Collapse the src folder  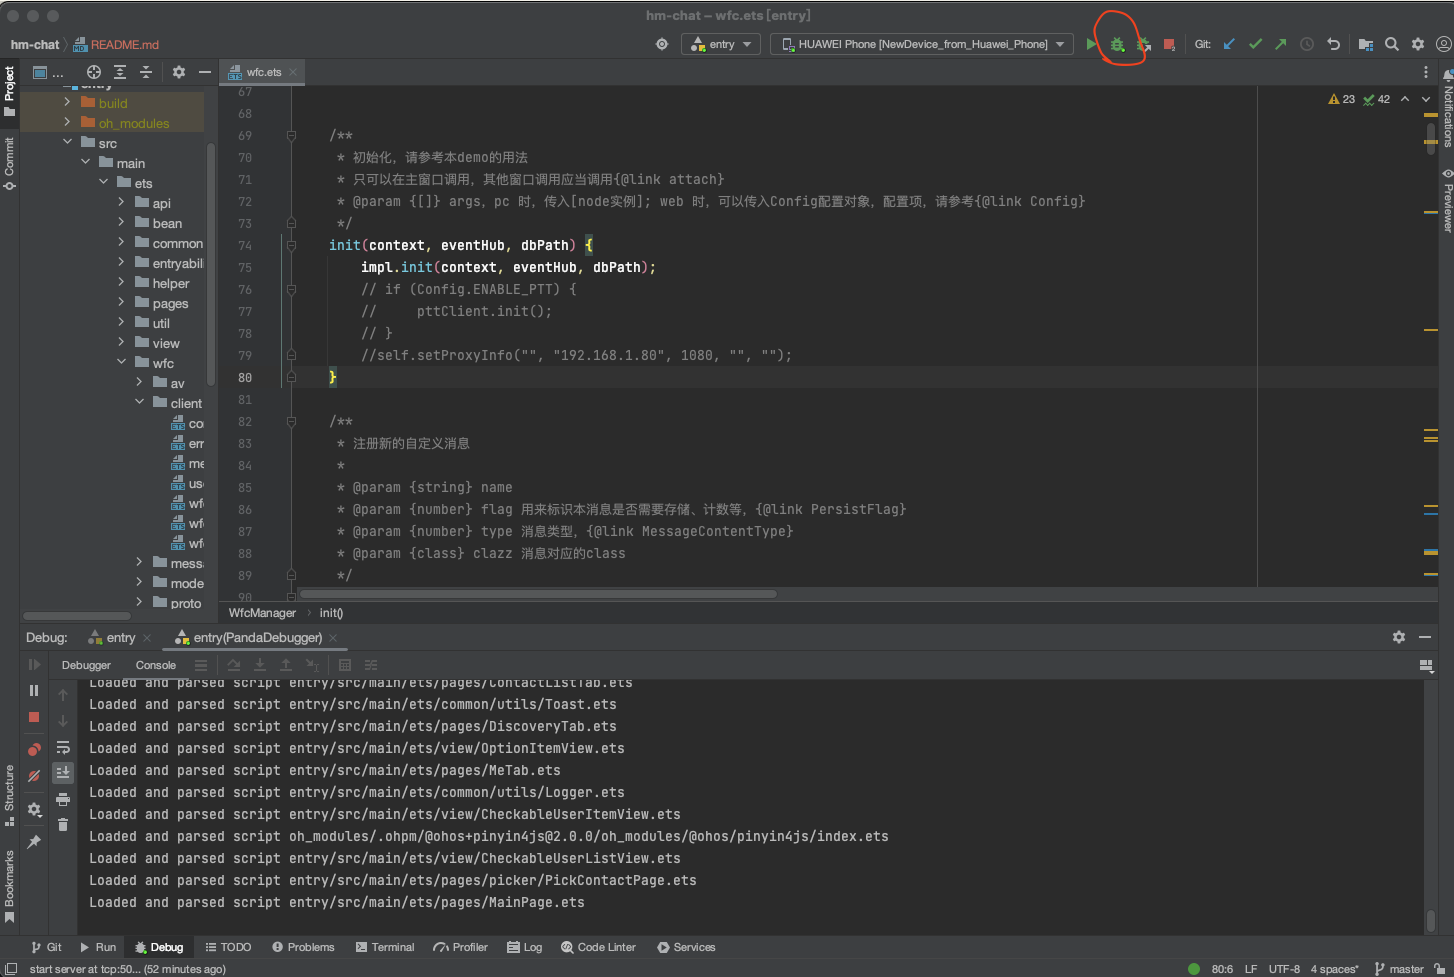67,142
